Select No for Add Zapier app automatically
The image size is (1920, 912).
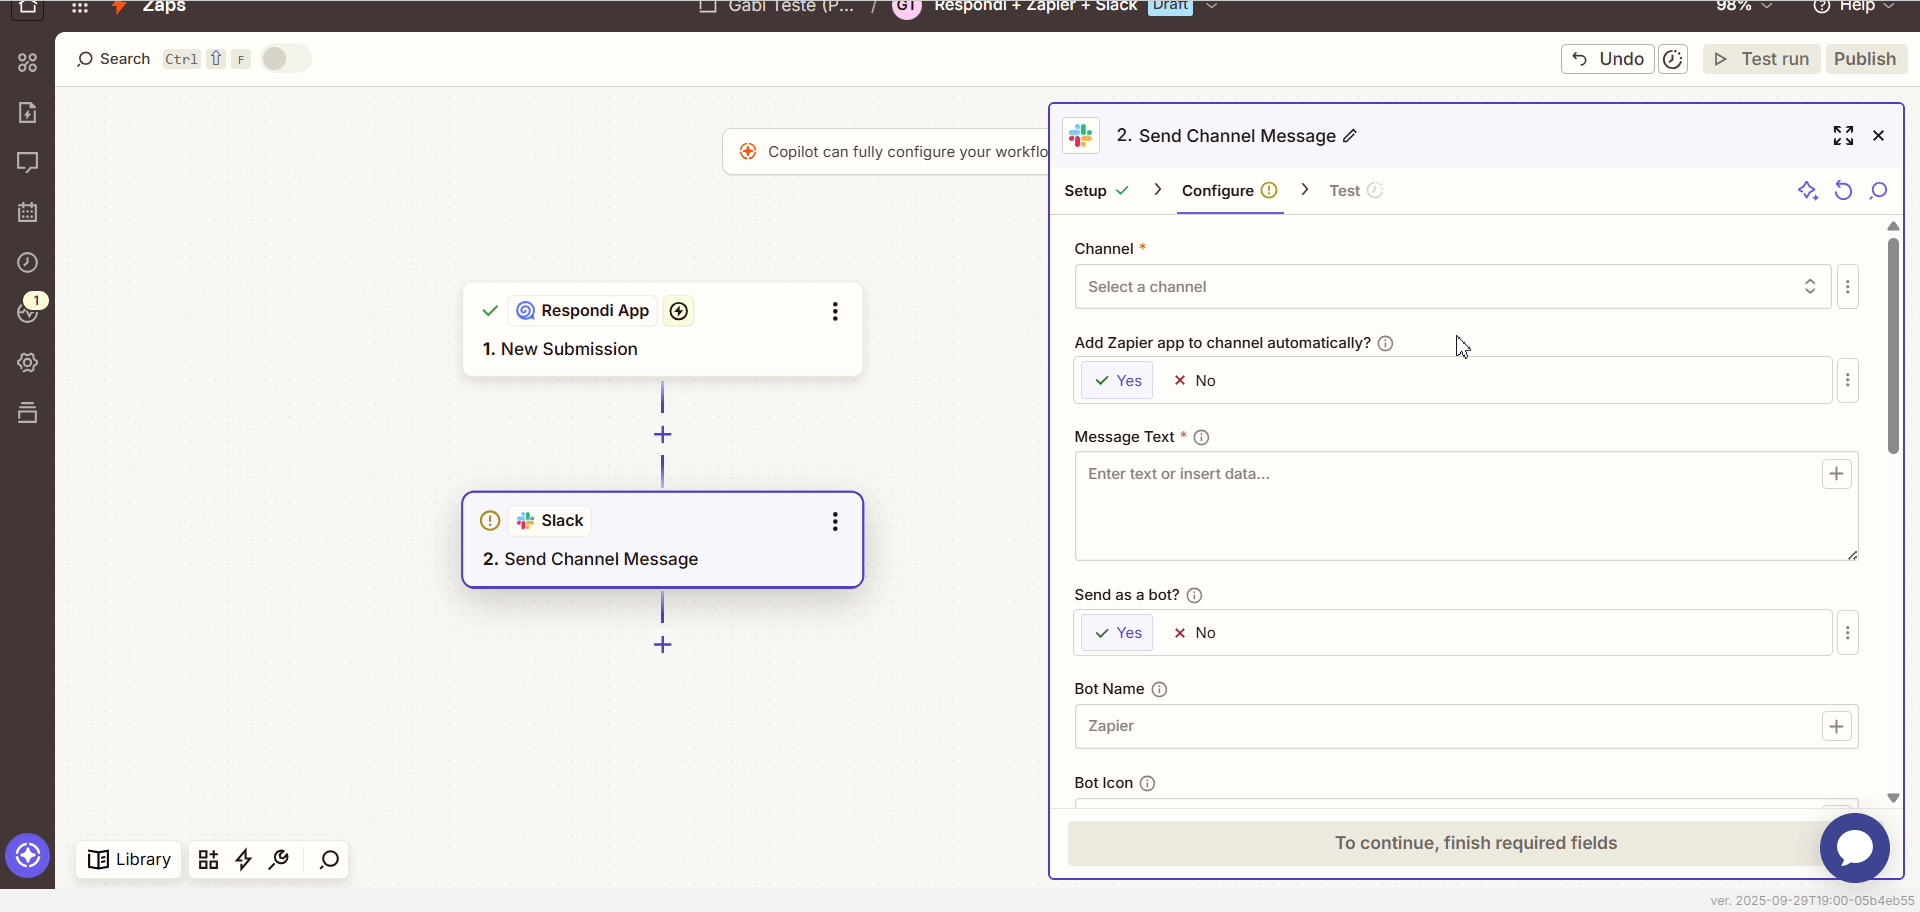pos(1195,381)
